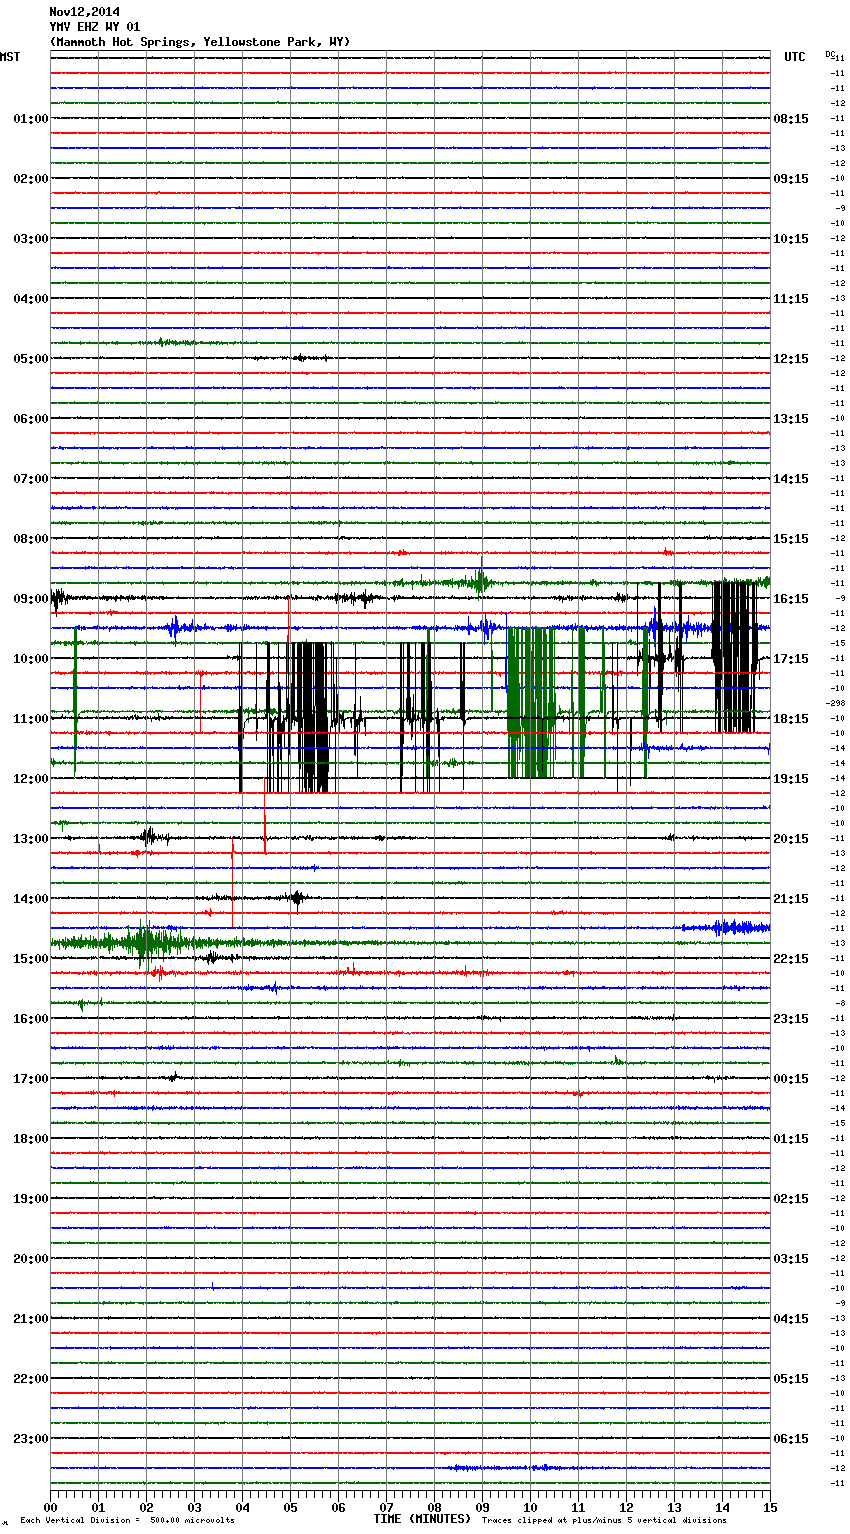Select the station code YMV EHZ WY 01
The height and width of the screenshot is (1534, 850).
pyautogui.click(x=95, y=27)
